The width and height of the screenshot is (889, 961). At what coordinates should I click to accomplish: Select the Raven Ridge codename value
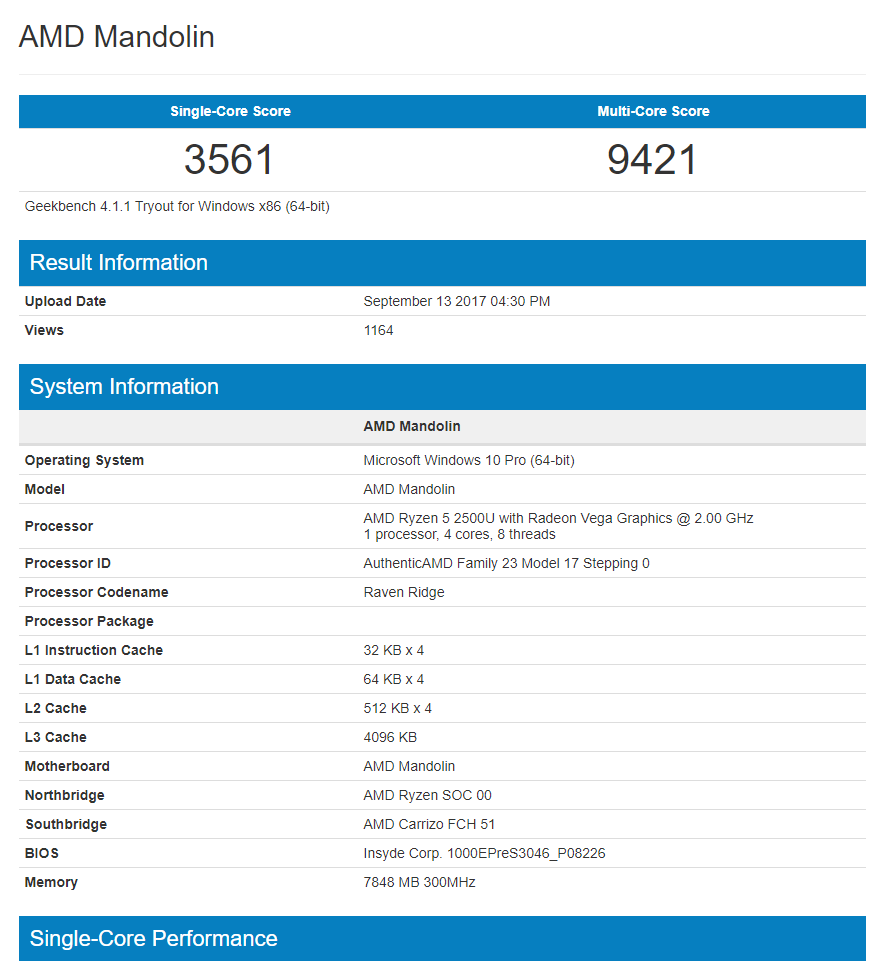[x=404, y=593]
